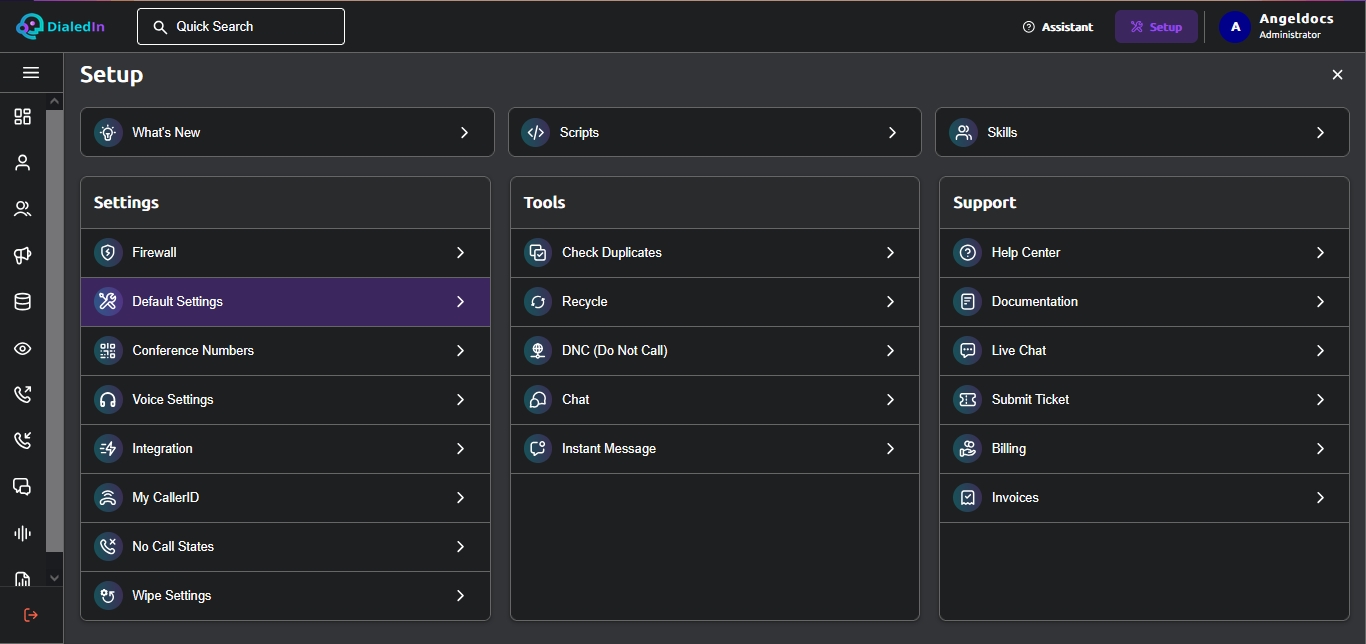Screen dimensions: 1366x644
Task: Click the Submit Ticket icon
Action: tap(967, 400)
